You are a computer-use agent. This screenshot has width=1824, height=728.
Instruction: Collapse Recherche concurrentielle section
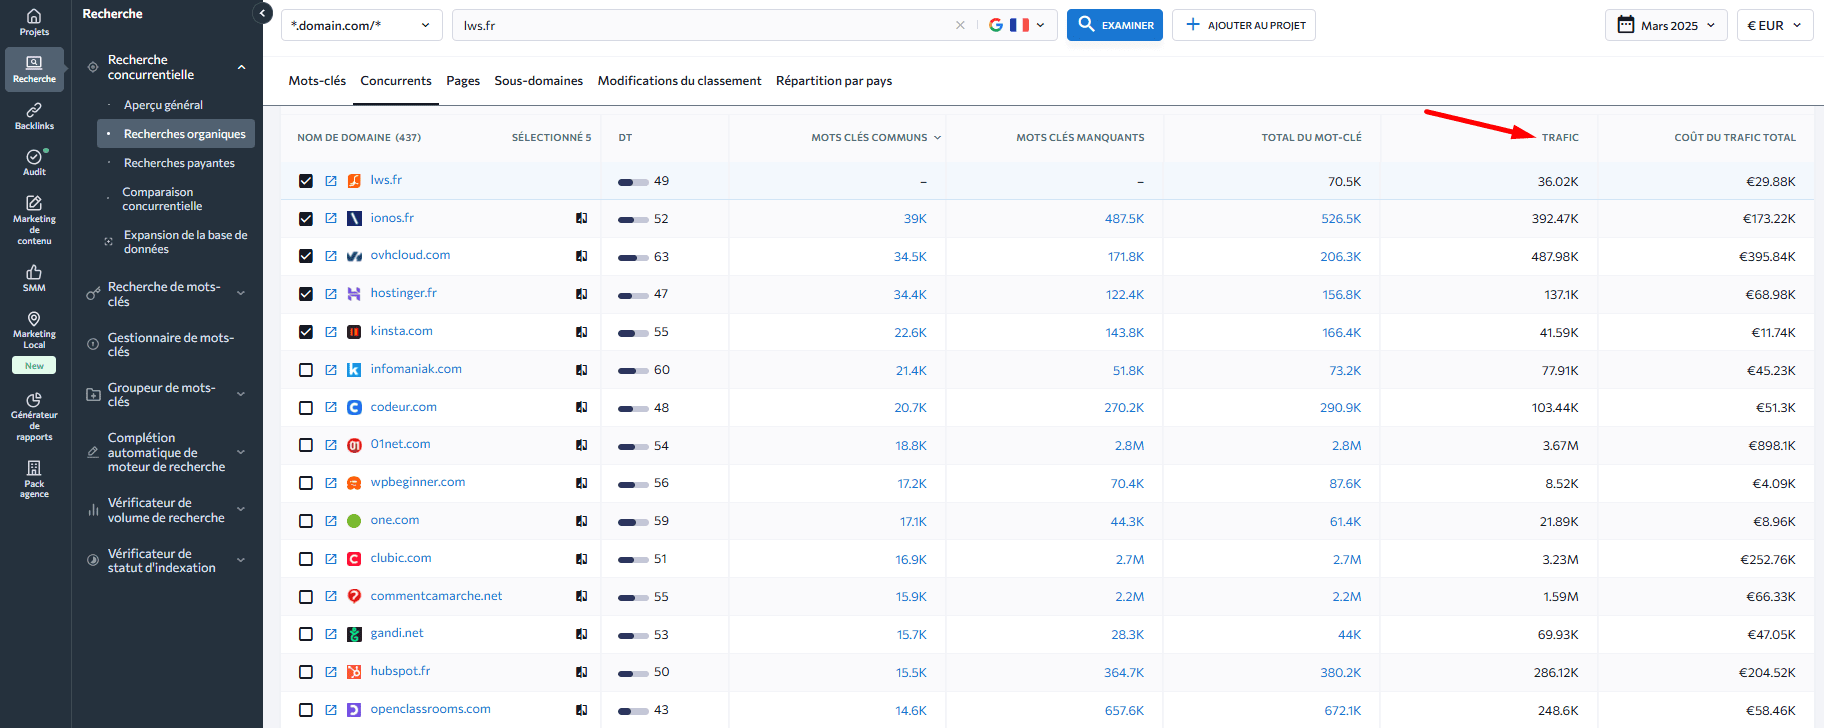pos(241,67)
